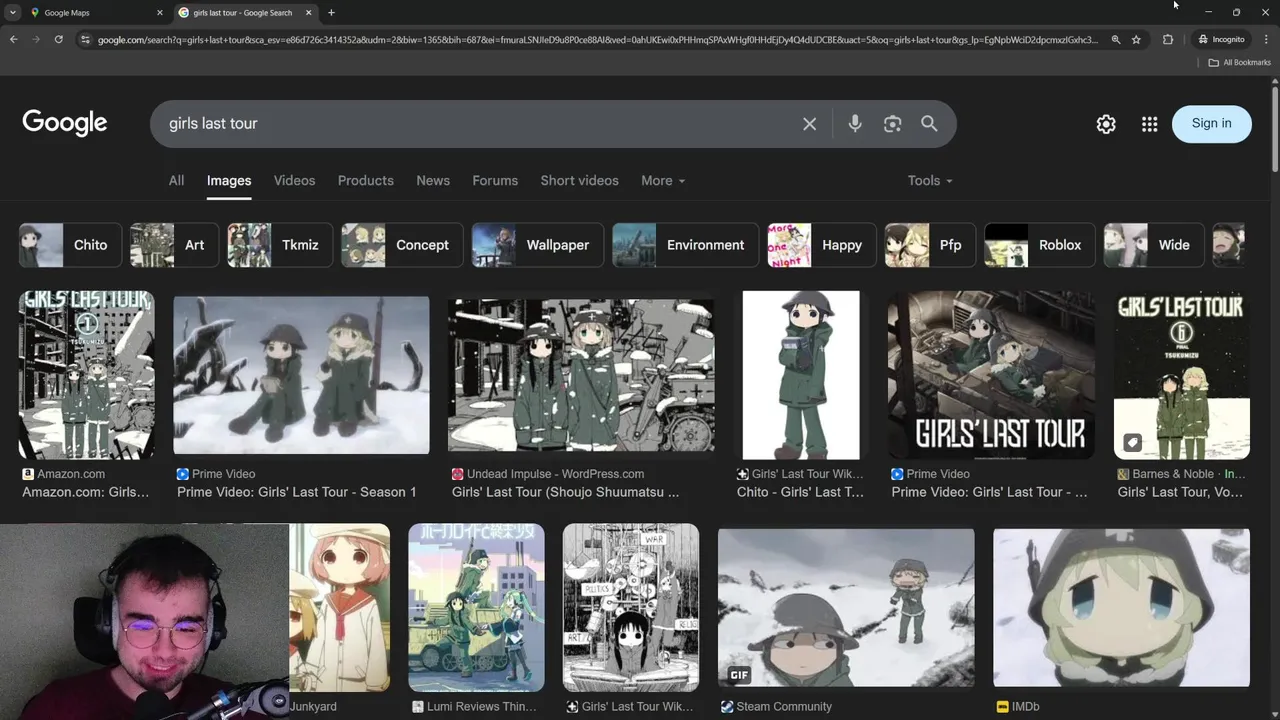The width and height of the screenshot is (1280, 720).
Task: Open the Incognito profile indicator
Action: point(1222,40)
